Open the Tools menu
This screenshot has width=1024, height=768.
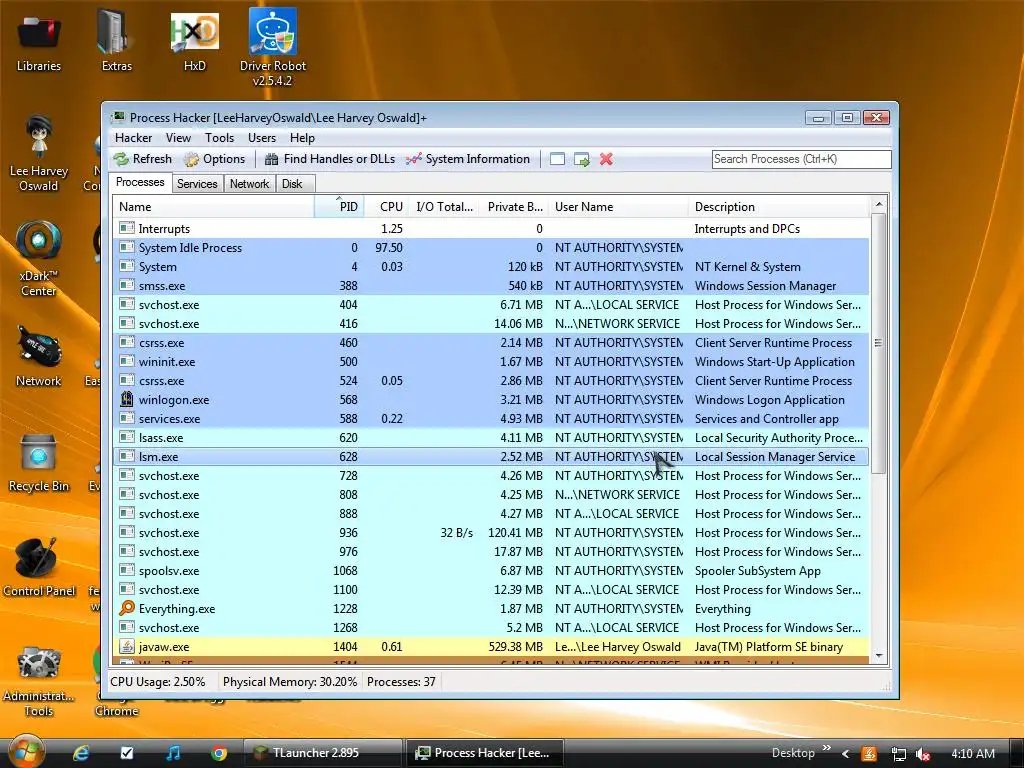coord(219,138)
